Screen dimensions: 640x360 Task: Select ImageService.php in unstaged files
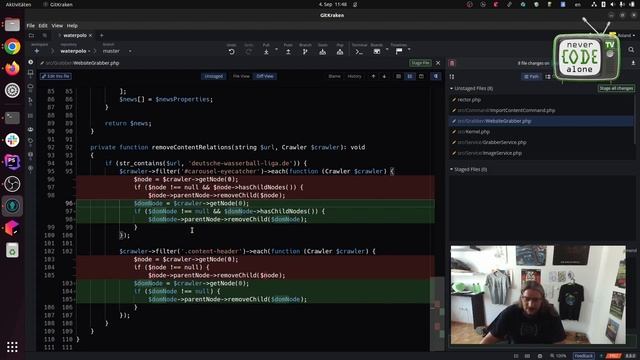coord(541,153)
